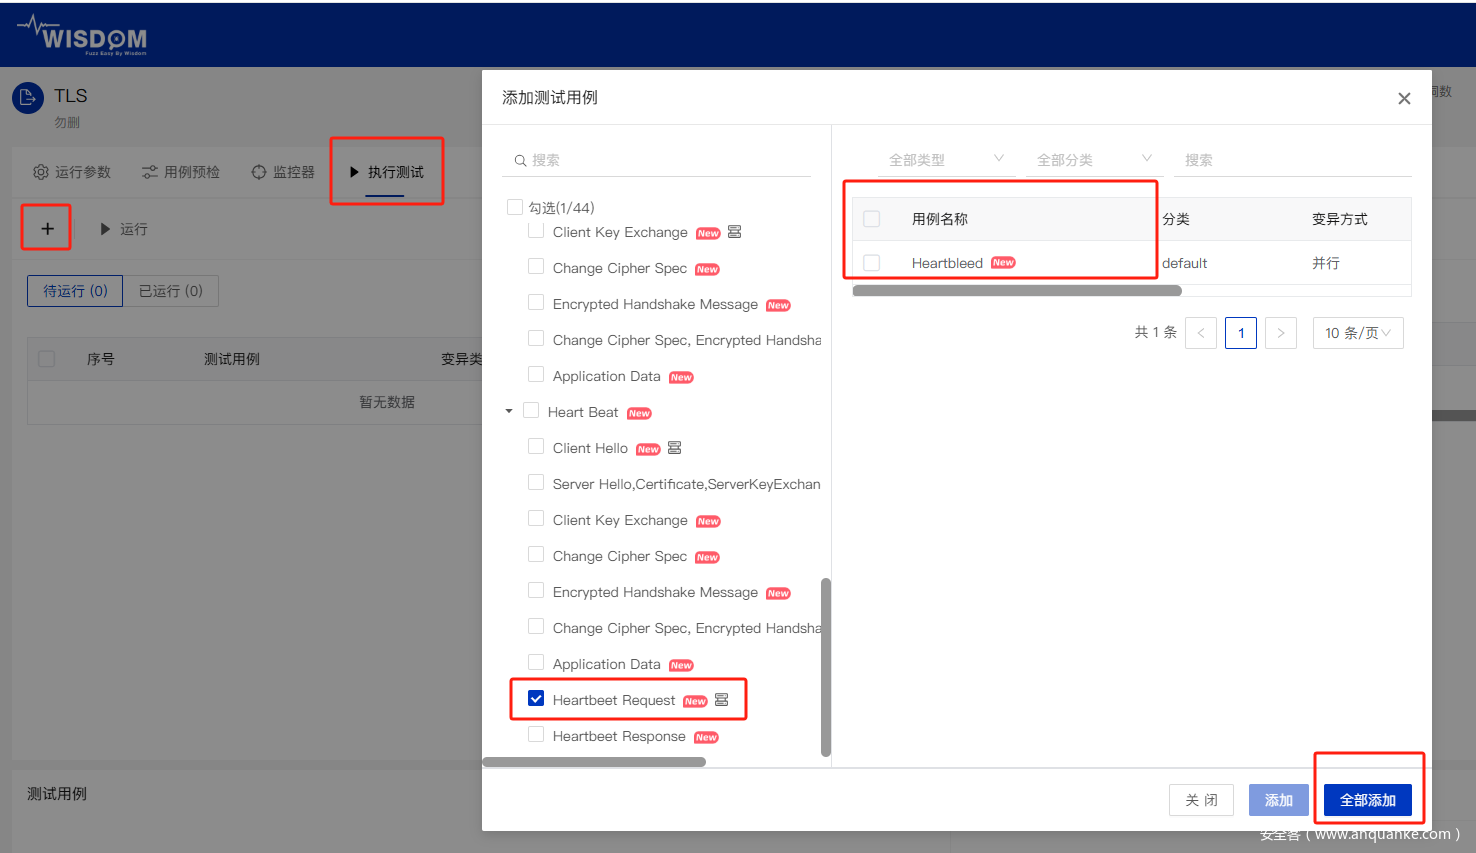
Task: Click the 关闭 button
Action: point(1201,800)
